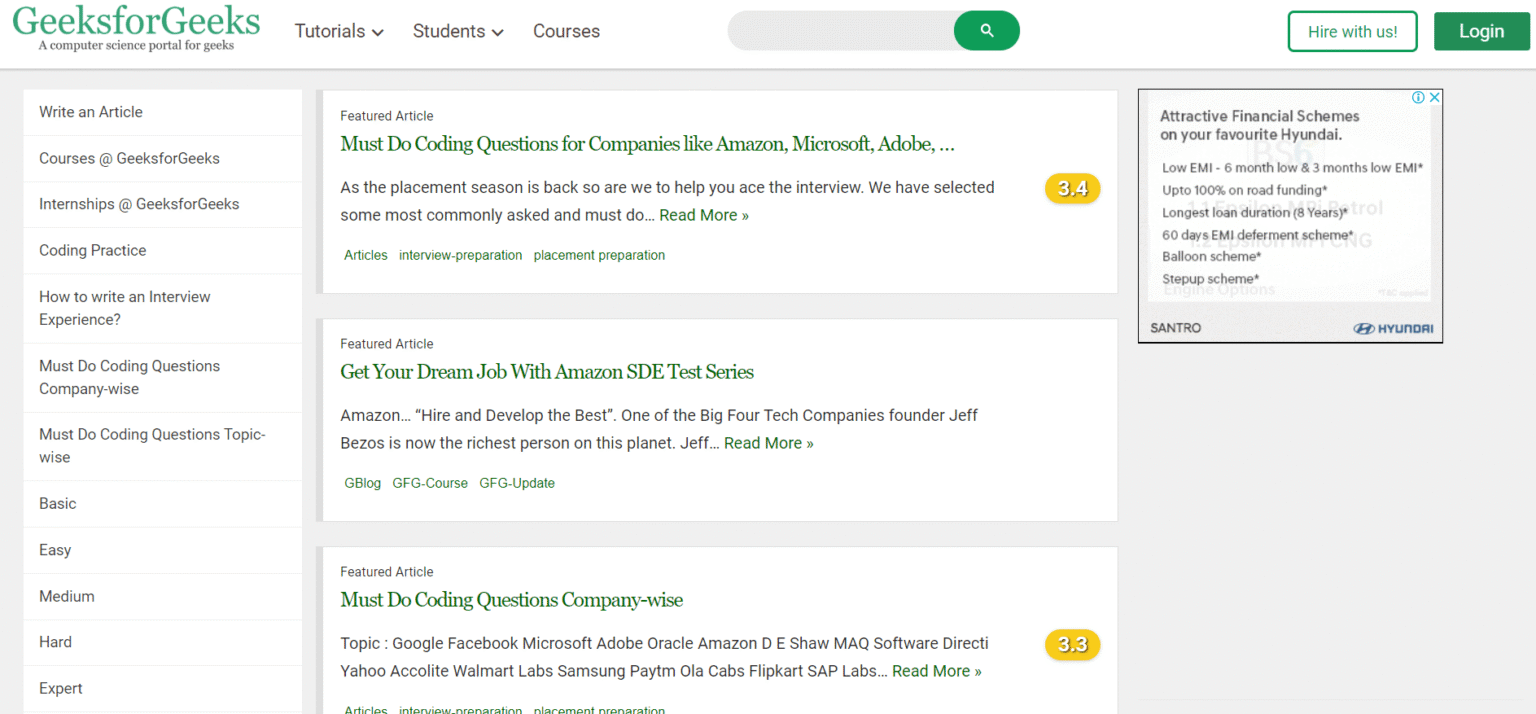This screenshot has width=1536, height=714.
Task: Expand the Students dropdown
Action: coord(457,31)
